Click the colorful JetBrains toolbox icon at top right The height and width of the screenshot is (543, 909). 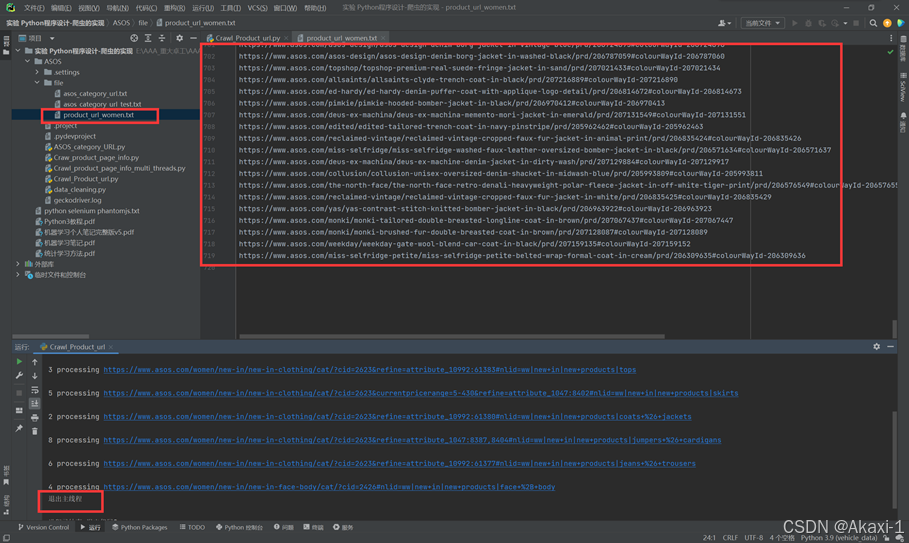point(900,23)
